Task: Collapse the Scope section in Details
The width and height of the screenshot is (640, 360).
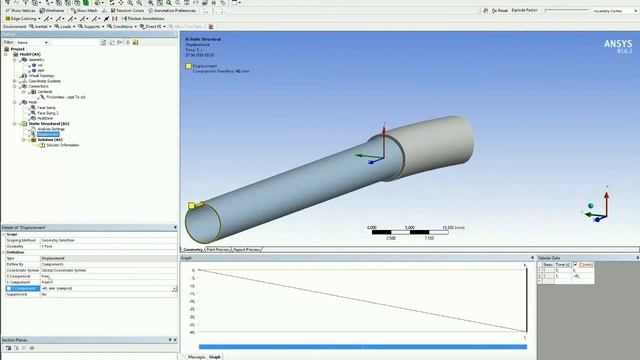Action: 4,235
